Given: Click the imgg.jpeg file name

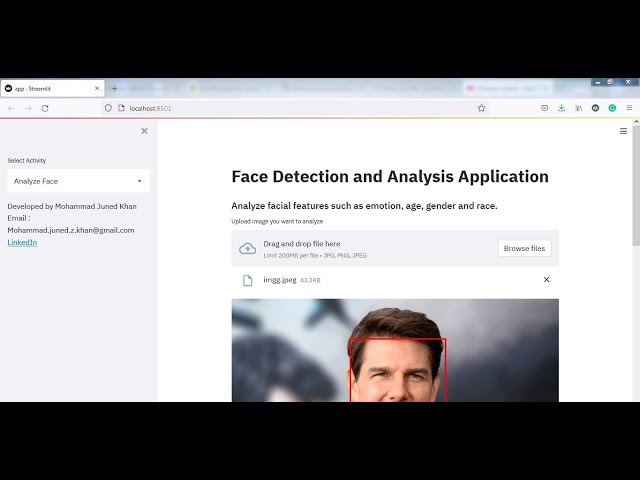Looking at the screenshot, I should (280, 280).
